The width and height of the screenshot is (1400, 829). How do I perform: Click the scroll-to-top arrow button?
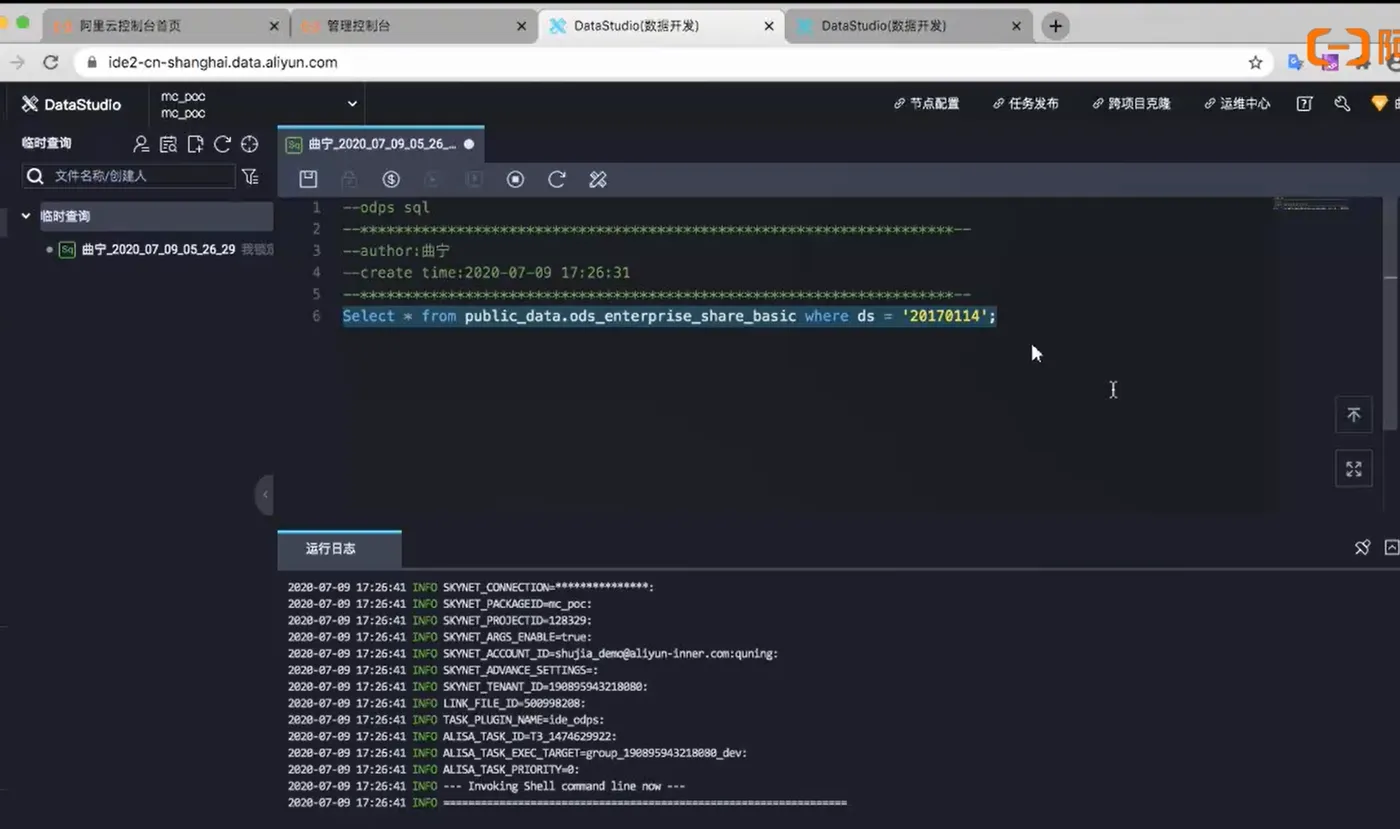pos(1353,415)
